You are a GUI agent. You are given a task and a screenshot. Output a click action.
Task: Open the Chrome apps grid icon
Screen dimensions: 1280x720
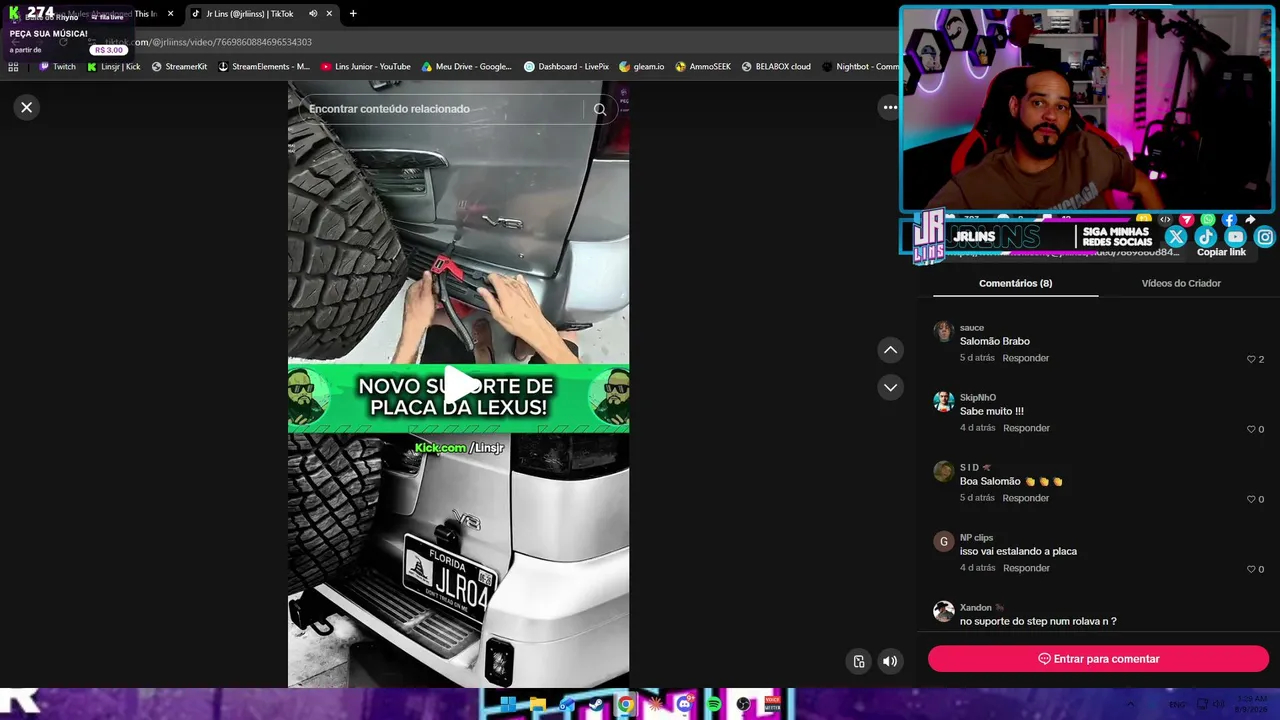(13, 67)
